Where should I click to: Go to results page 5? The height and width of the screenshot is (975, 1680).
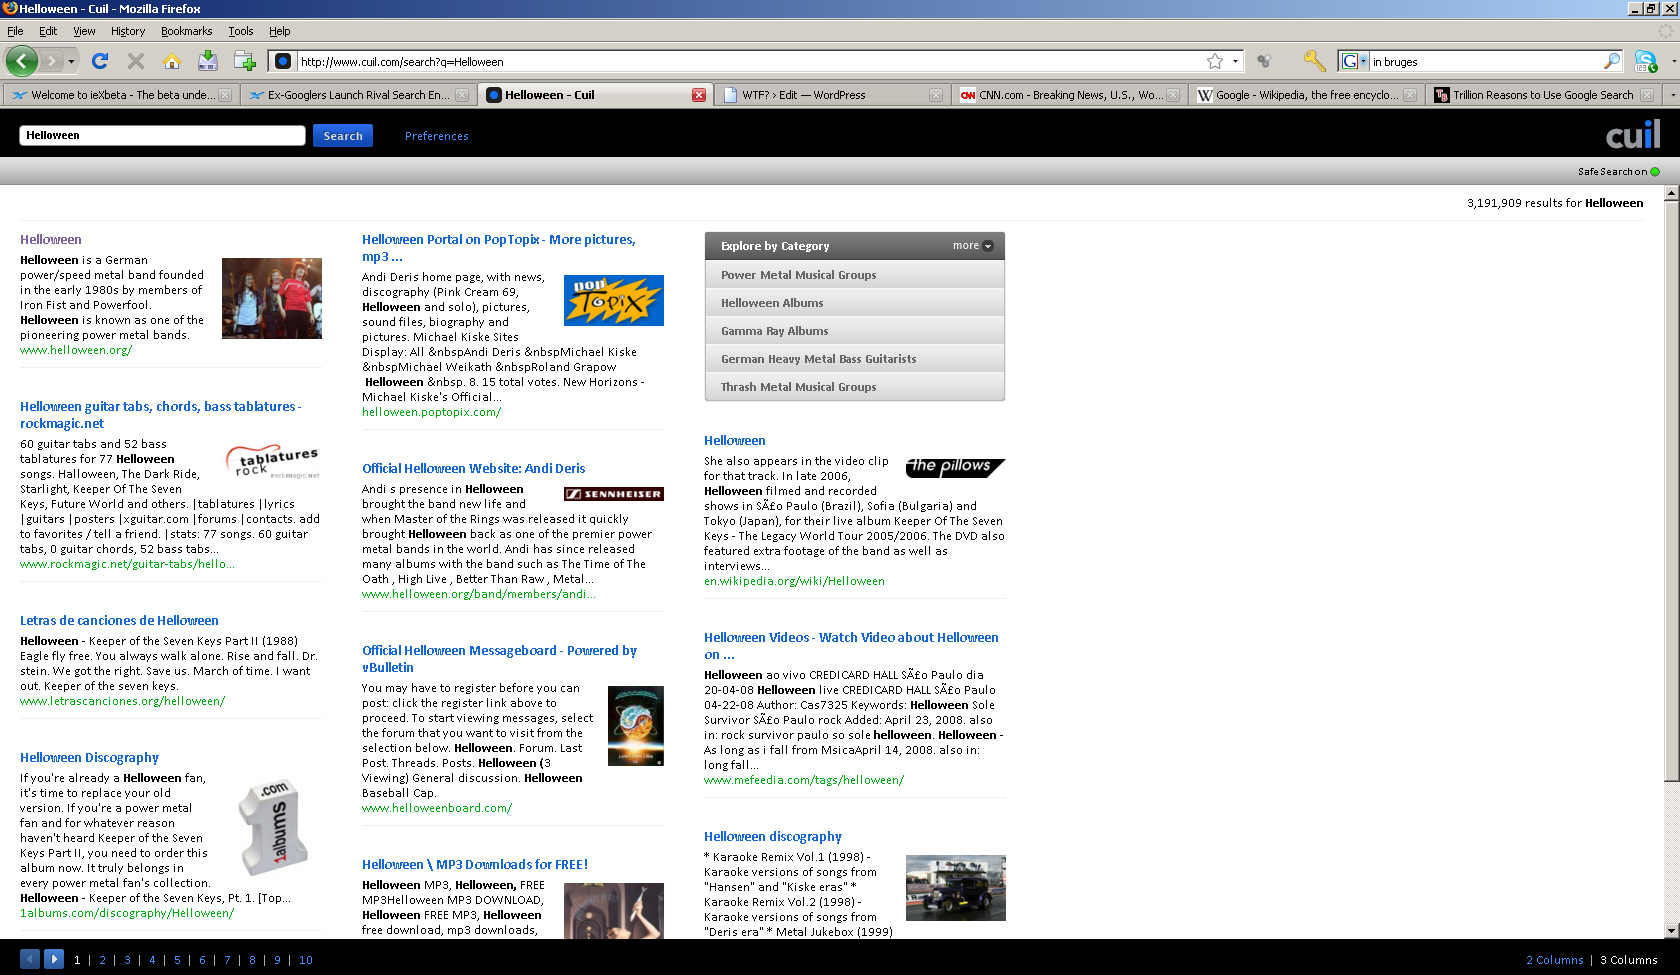pyautogui.click(x=177, y=960)
